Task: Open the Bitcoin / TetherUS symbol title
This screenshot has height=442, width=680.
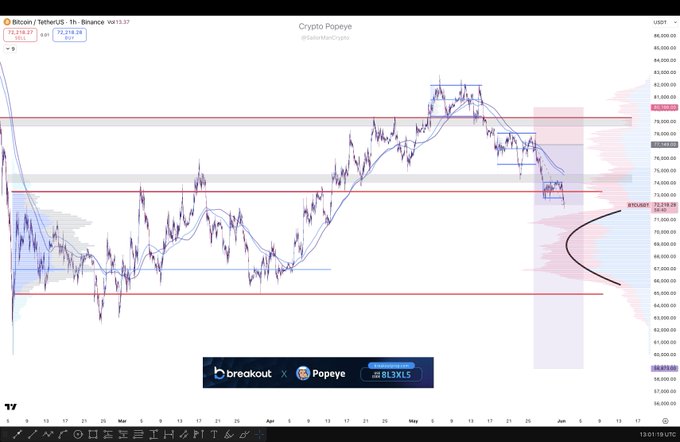Action: [58, 22]
